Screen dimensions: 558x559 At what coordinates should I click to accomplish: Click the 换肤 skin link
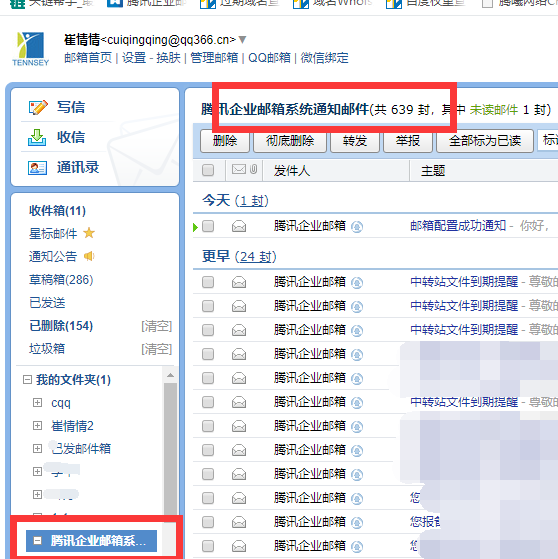coord(168,58)
